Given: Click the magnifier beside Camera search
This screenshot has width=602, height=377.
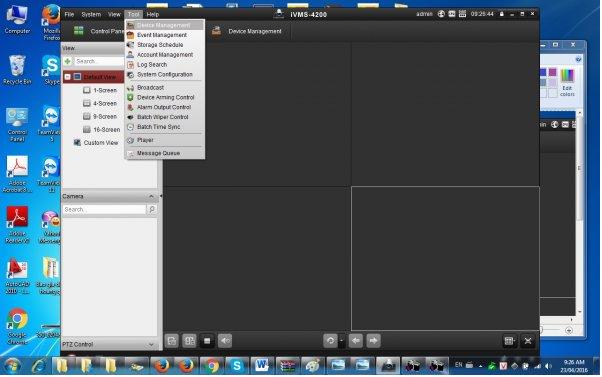Looking at the screenshot, I should pyautogui.click(x=152, y=209).
